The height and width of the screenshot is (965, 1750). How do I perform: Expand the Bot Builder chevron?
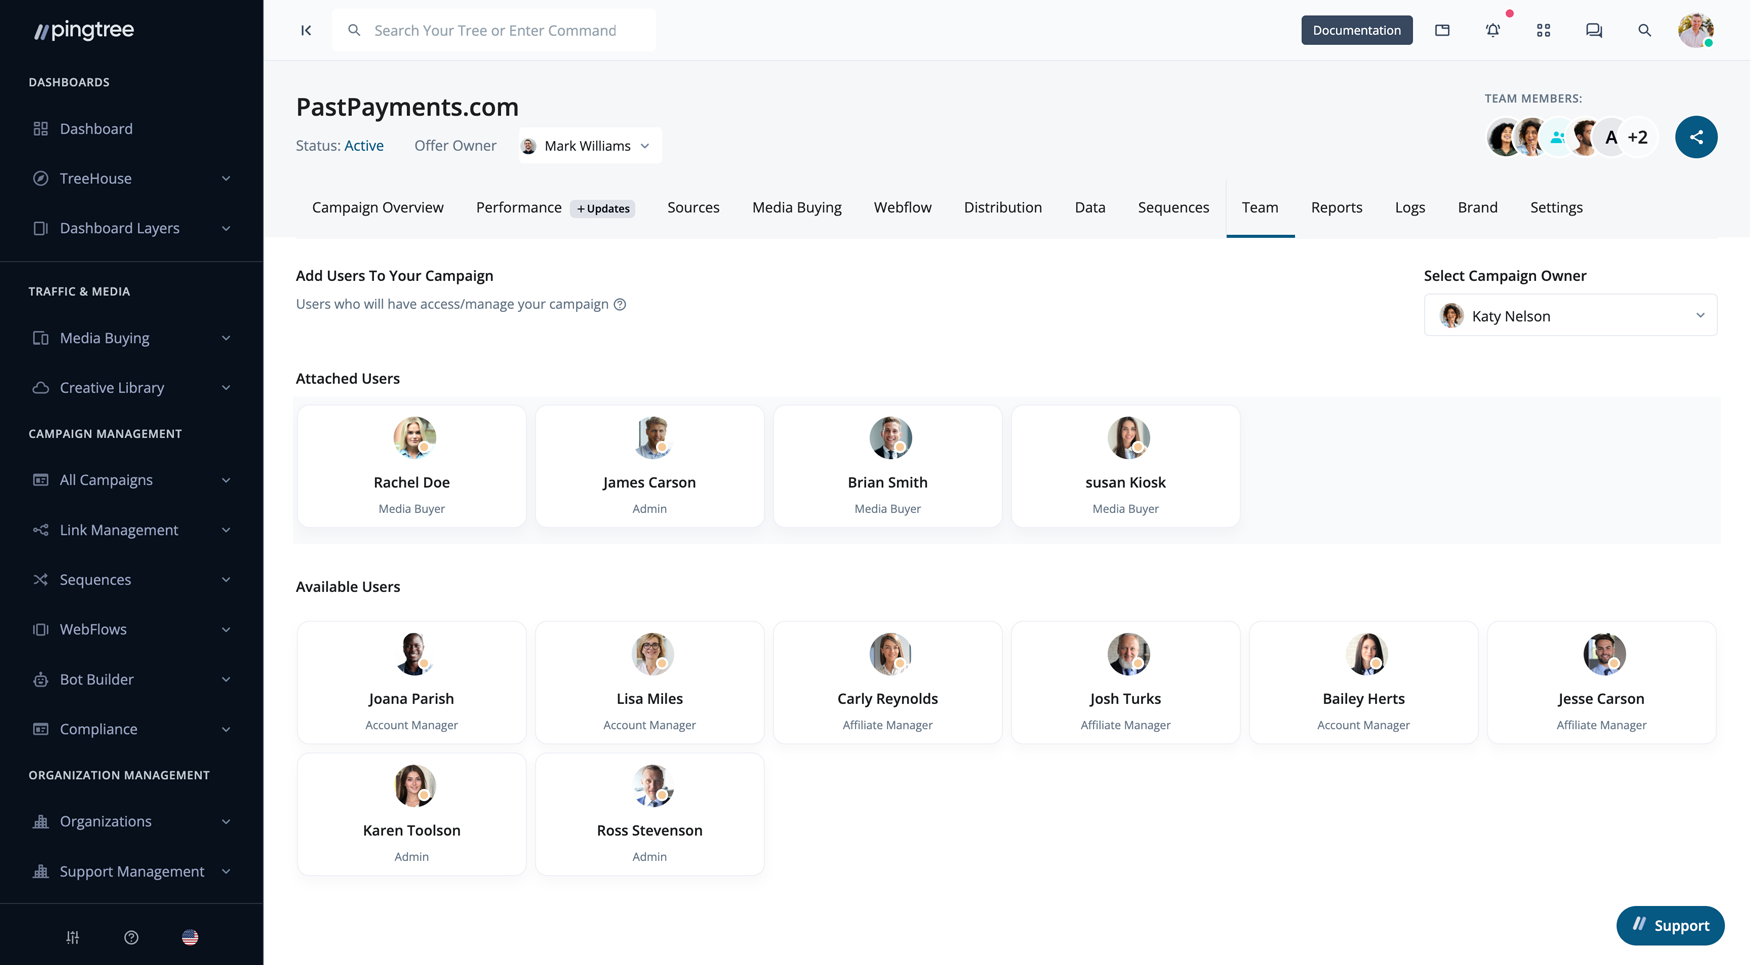pos(226,679)
